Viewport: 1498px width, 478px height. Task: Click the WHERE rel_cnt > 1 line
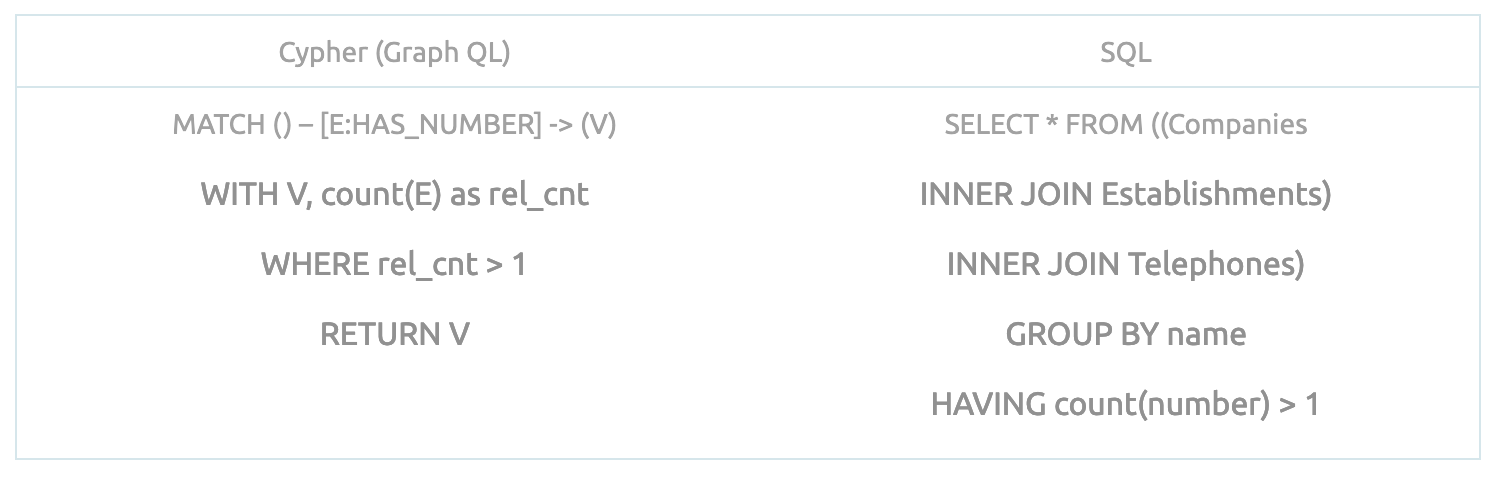pyautogui.click(x=394, y=264)
